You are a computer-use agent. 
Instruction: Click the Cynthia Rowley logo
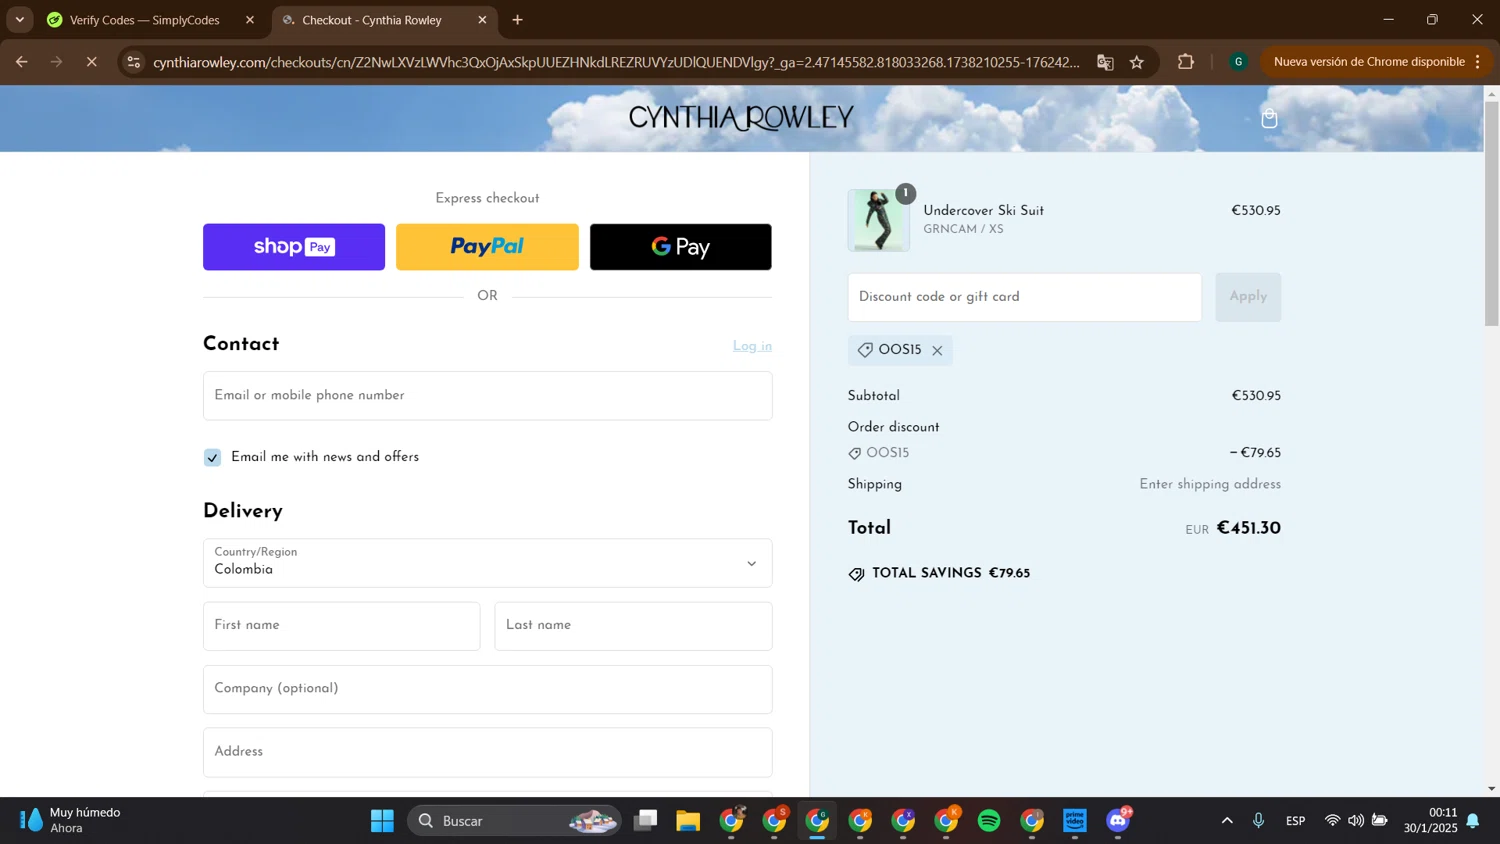pyautogui.click(x=741, y=118)
